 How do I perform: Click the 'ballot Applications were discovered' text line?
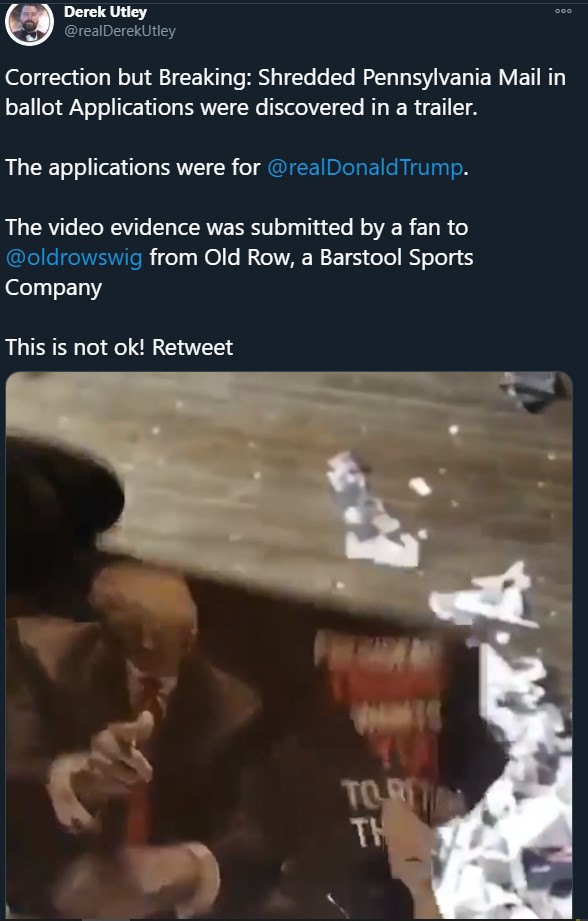(x=241, y=107)
